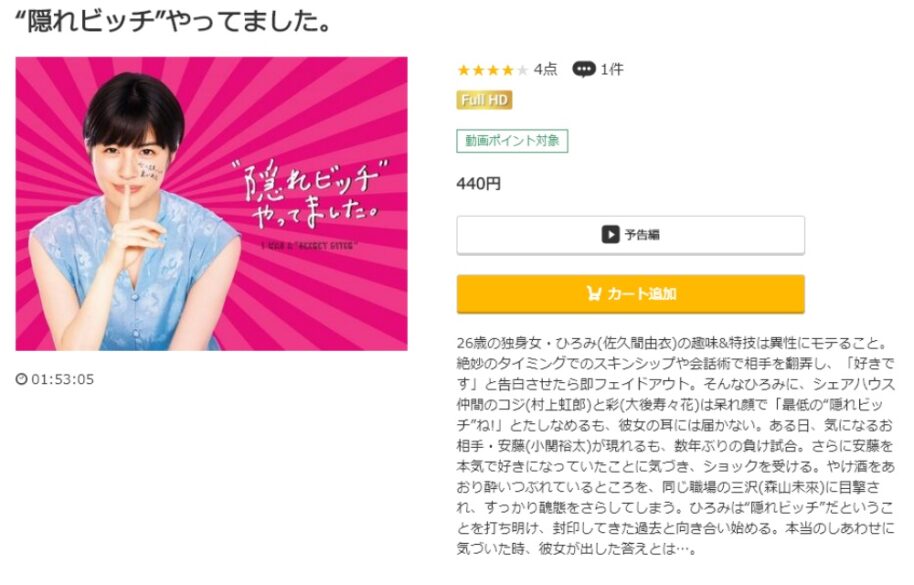The width and height of the screenshot is (914, 585).
Task: Click the Full HD badge
Action: 484,100
